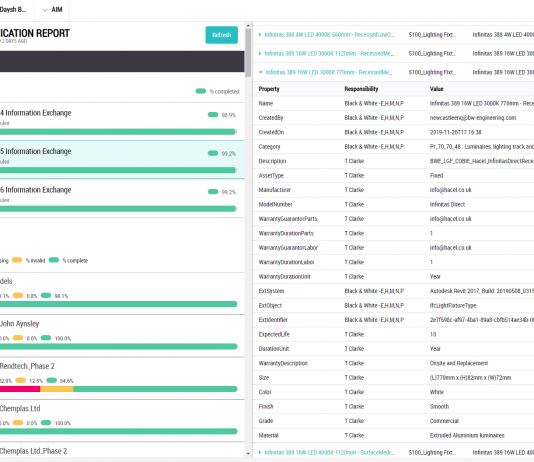Viewport: 534px width, 462px height.
Task: Select the 6 Information Exchange row
Action: [x=122, y=198]
